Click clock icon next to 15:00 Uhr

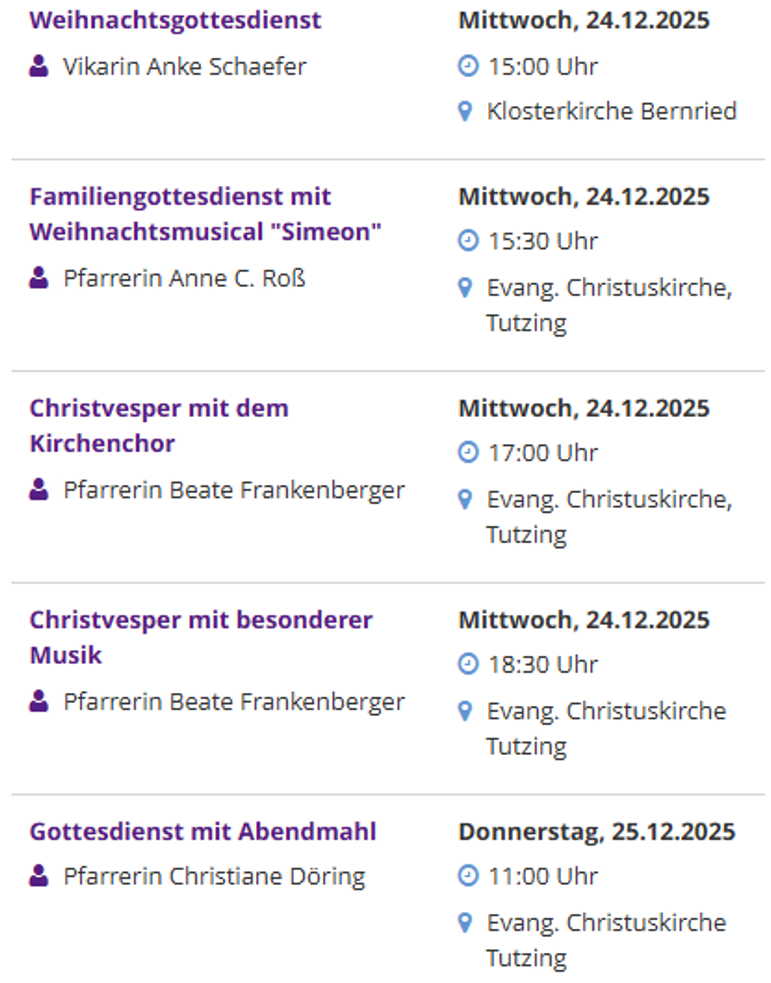click(x=468, y=67)
